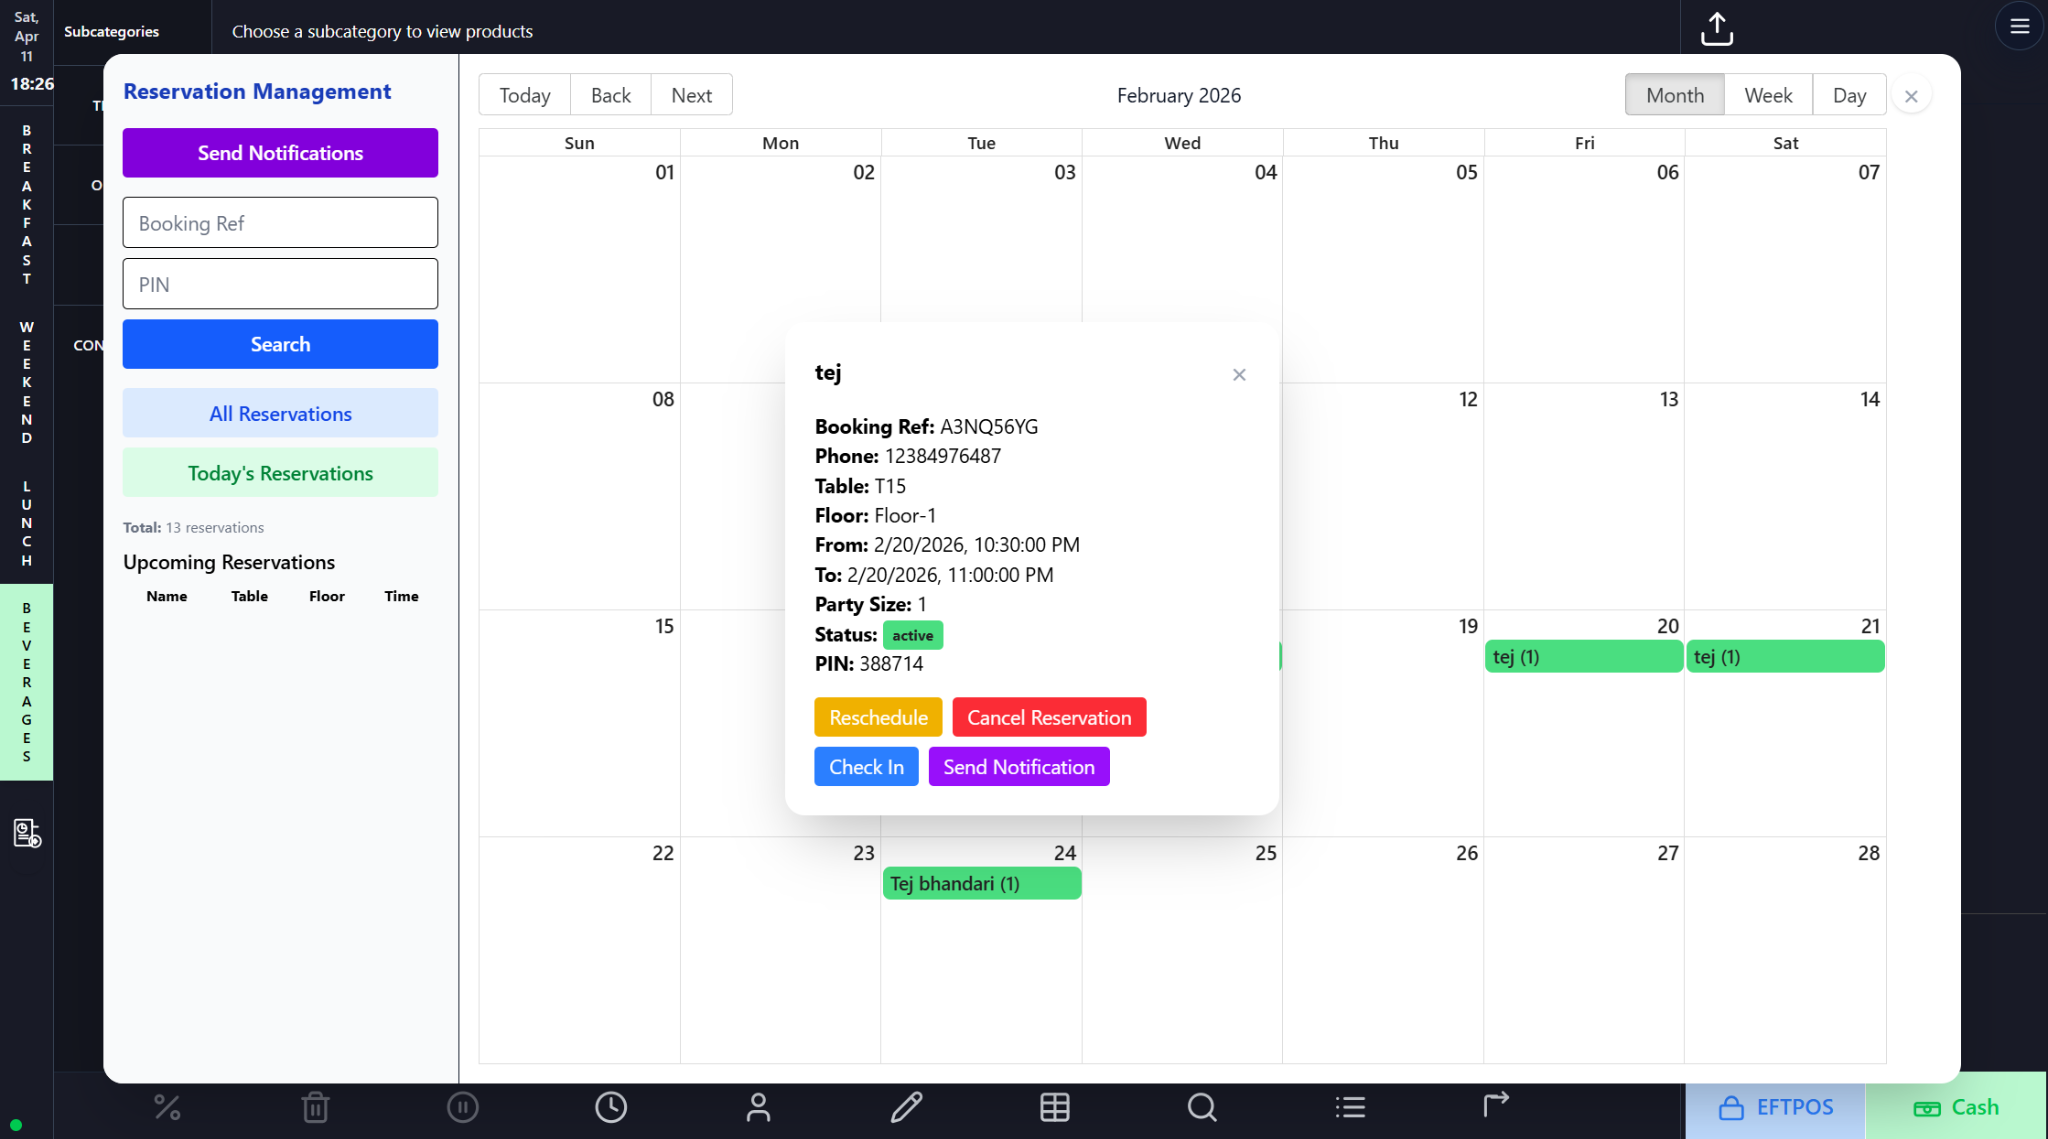
Task: Switch calendar to Day view
Action: click(1849, 95)
